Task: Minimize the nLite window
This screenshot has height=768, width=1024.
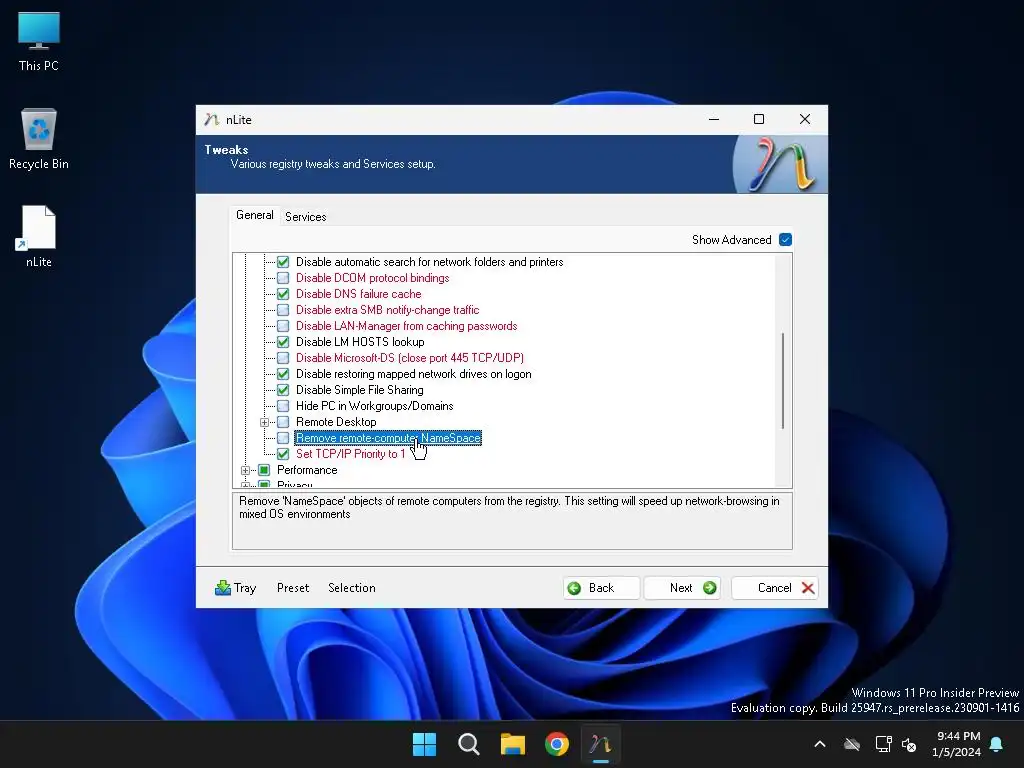Action: click(x=714, y=120)
